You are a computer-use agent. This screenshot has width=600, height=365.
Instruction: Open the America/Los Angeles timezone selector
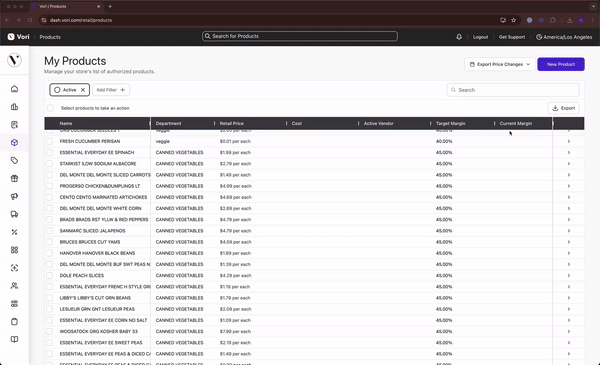[x=564, y=37]
